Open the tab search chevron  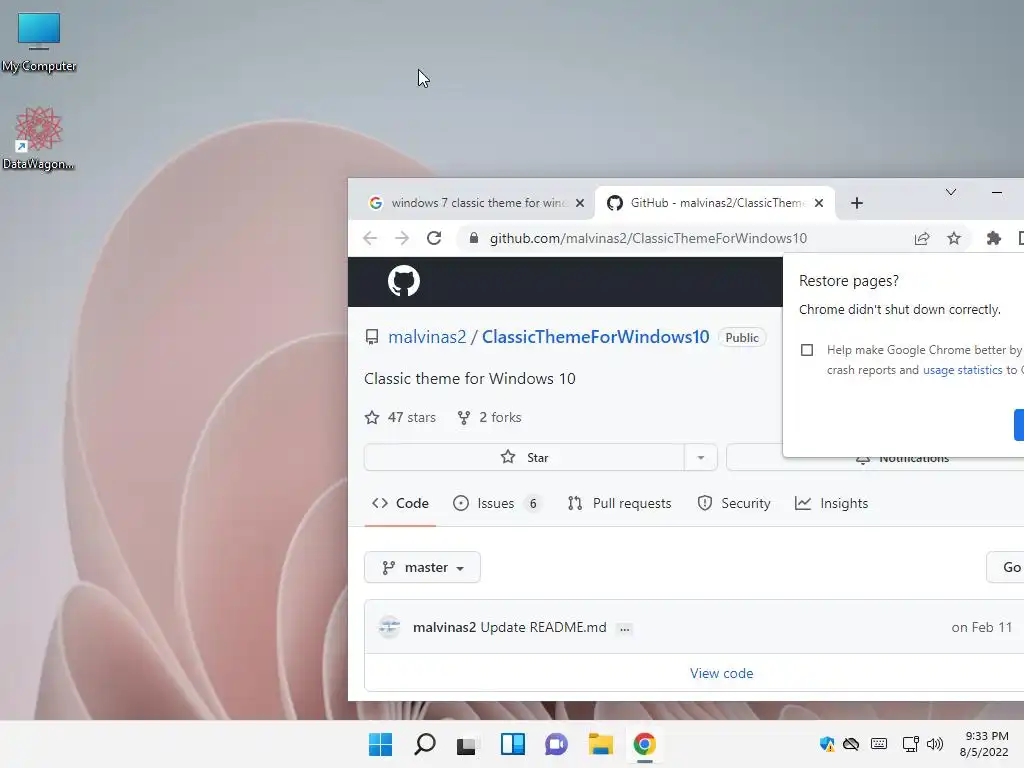pyautogui.click(x=951, y=192)
